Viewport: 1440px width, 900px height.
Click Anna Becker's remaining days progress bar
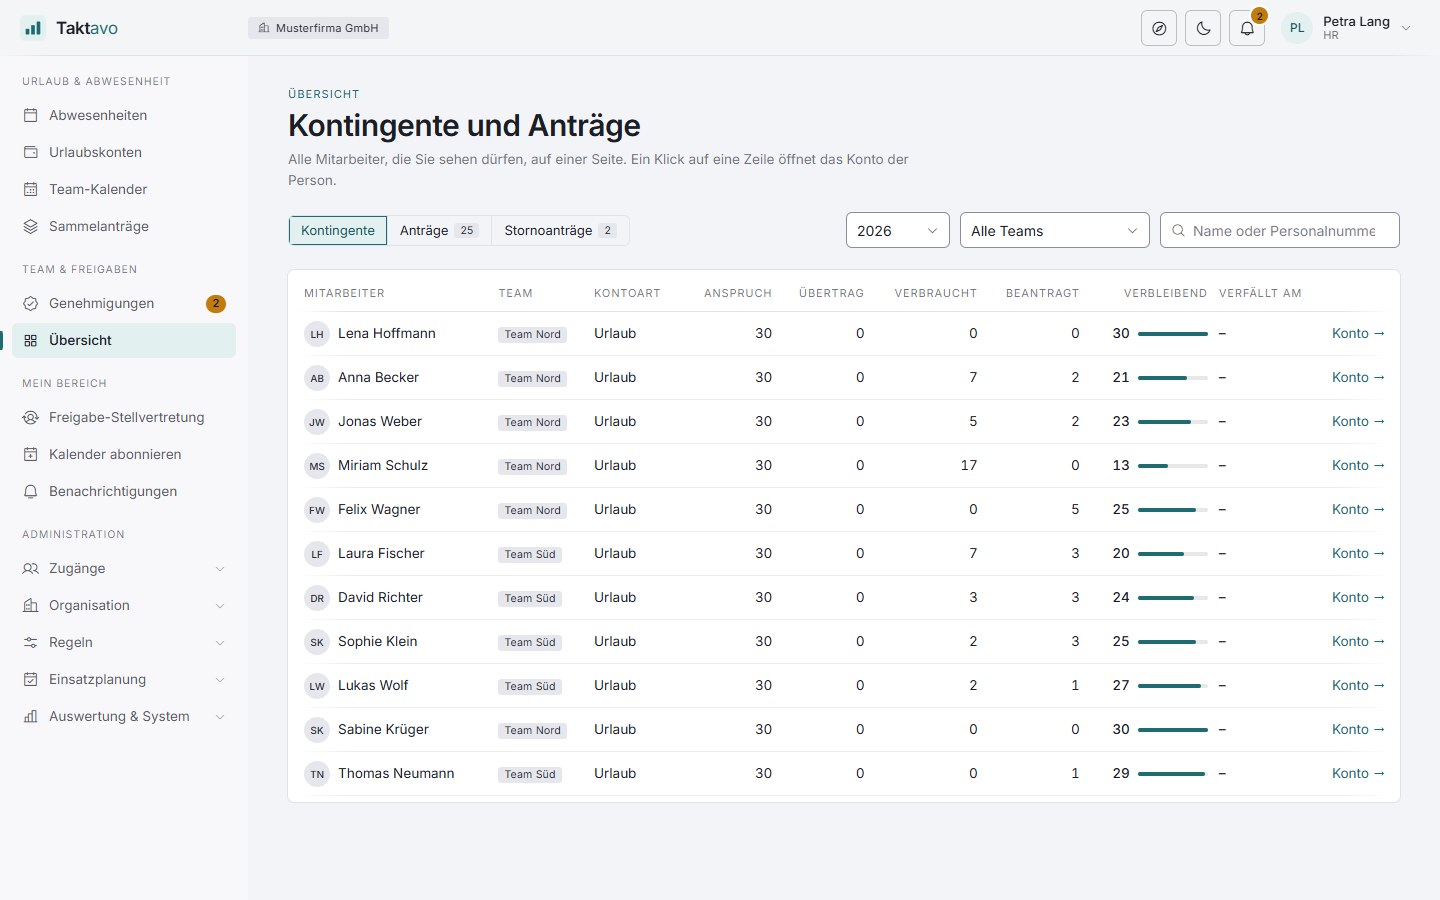coord(1173,378)
